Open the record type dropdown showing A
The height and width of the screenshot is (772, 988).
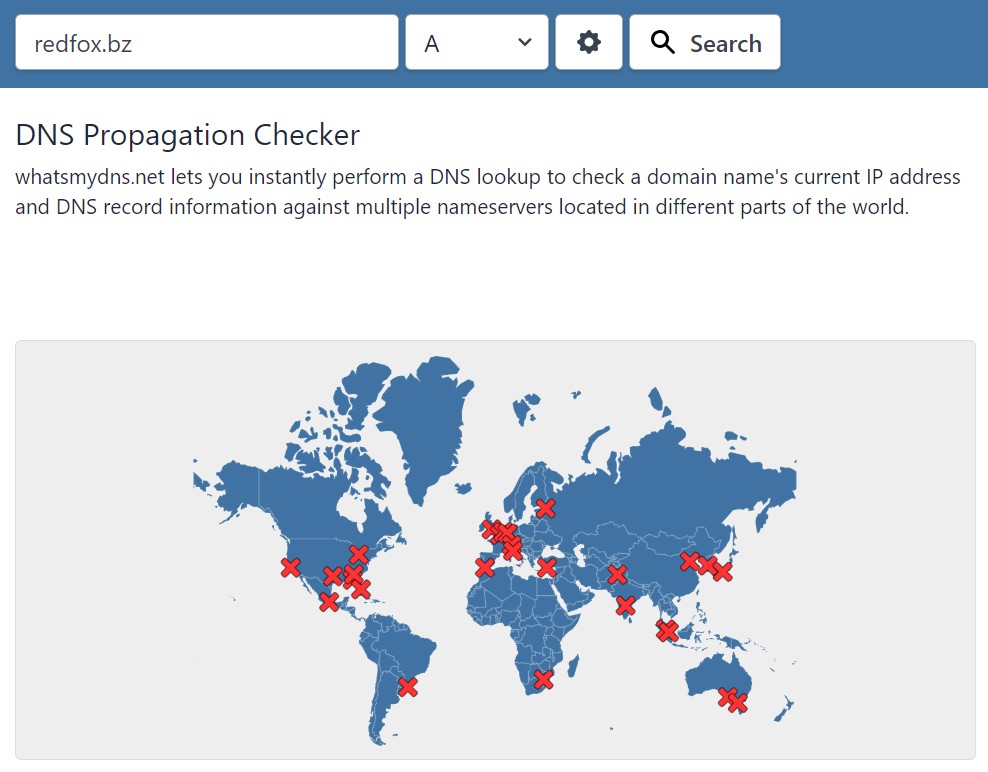[477, 42]
